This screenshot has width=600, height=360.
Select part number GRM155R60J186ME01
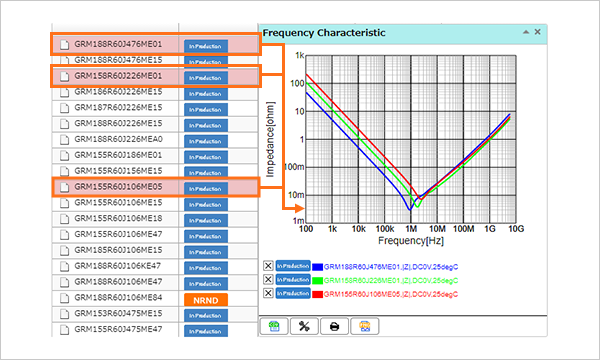(x=118, y=155)
